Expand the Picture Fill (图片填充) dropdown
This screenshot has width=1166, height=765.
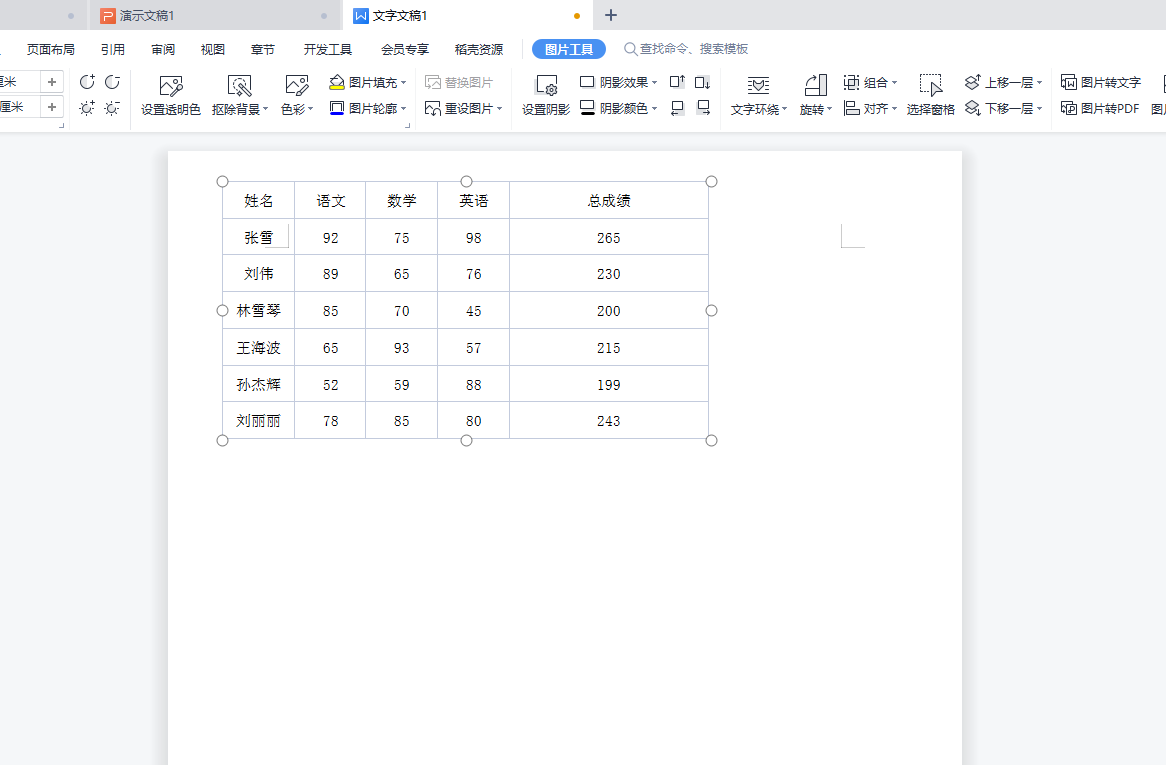pyautogui.click(x=403, y=83)
